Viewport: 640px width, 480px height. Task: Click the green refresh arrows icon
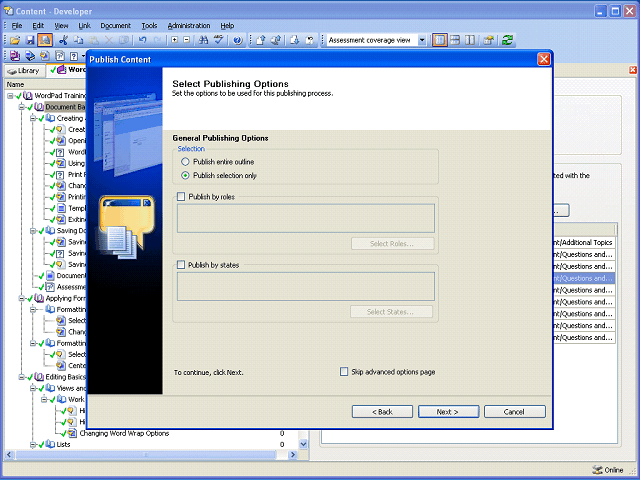[507, 40]
